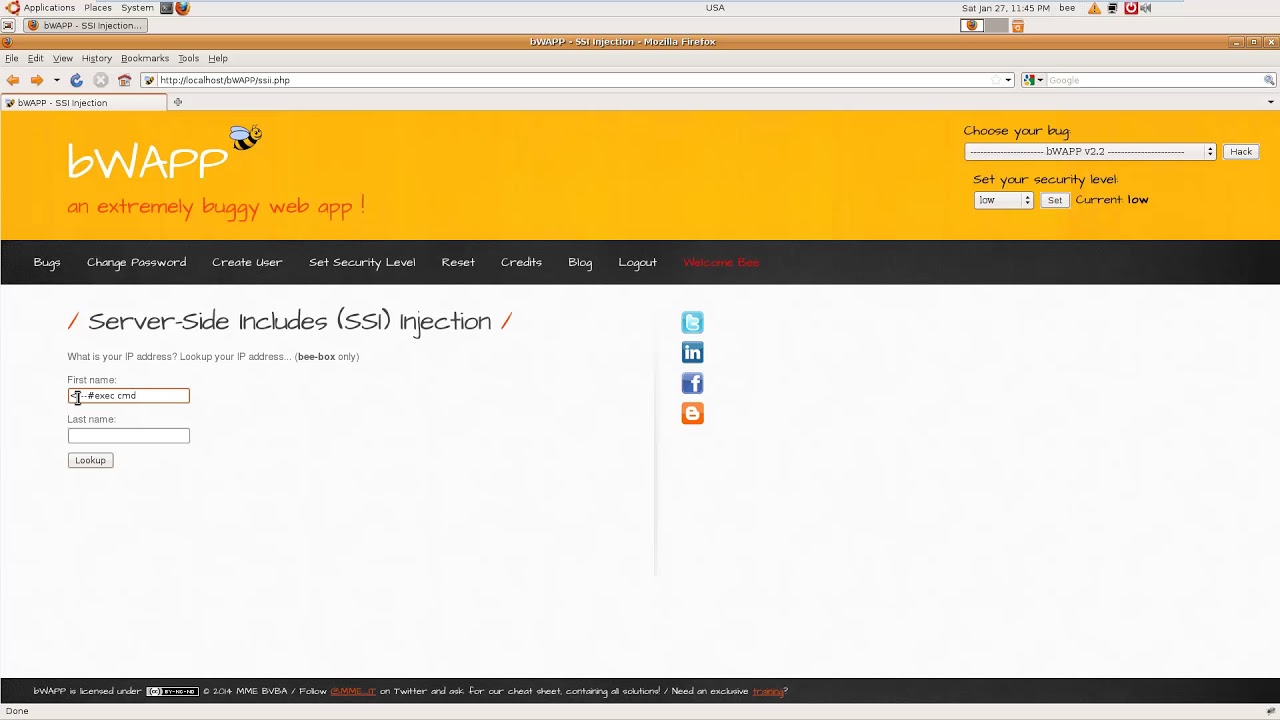The height and width of the screenshot is (720, 1280).
Task: Click the Creative Commons license badge
Action: (172, 691)
